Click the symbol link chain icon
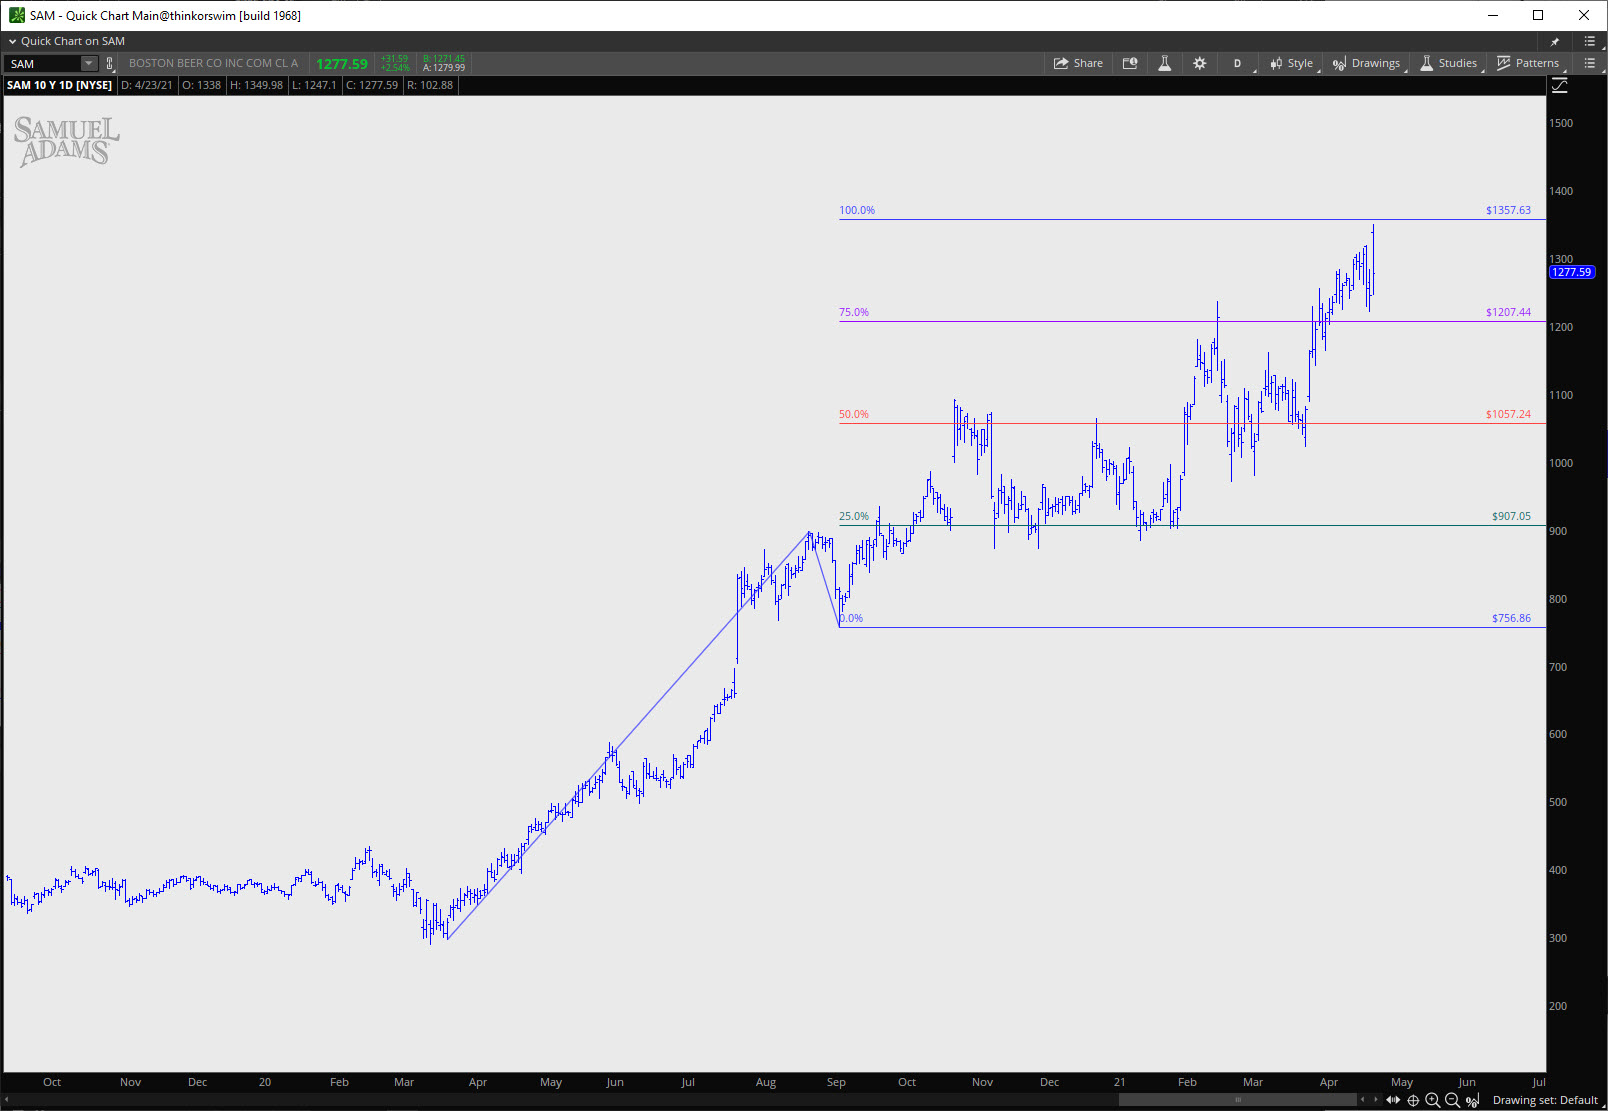The image size is (1608, 1111). tap(110, 63)
